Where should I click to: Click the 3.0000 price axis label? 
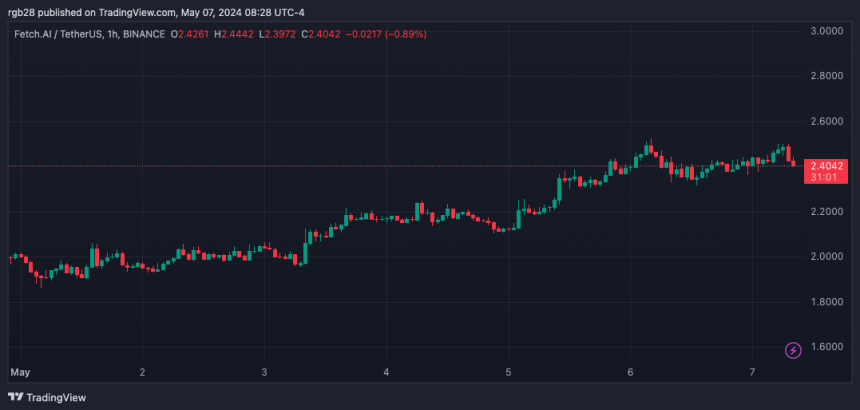[x=825, y=31]
